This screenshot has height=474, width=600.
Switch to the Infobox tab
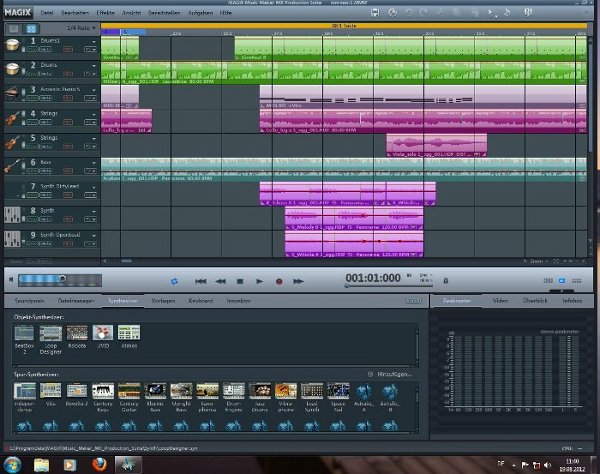[x=572, y=301]
